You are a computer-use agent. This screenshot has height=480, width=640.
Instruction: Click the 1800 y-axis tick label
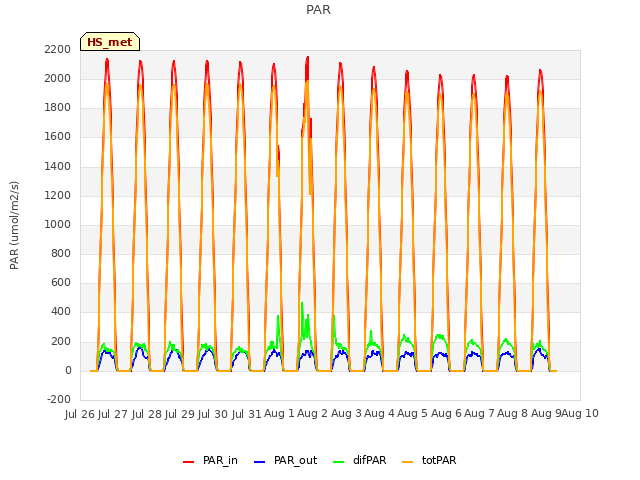click(58, 107)
